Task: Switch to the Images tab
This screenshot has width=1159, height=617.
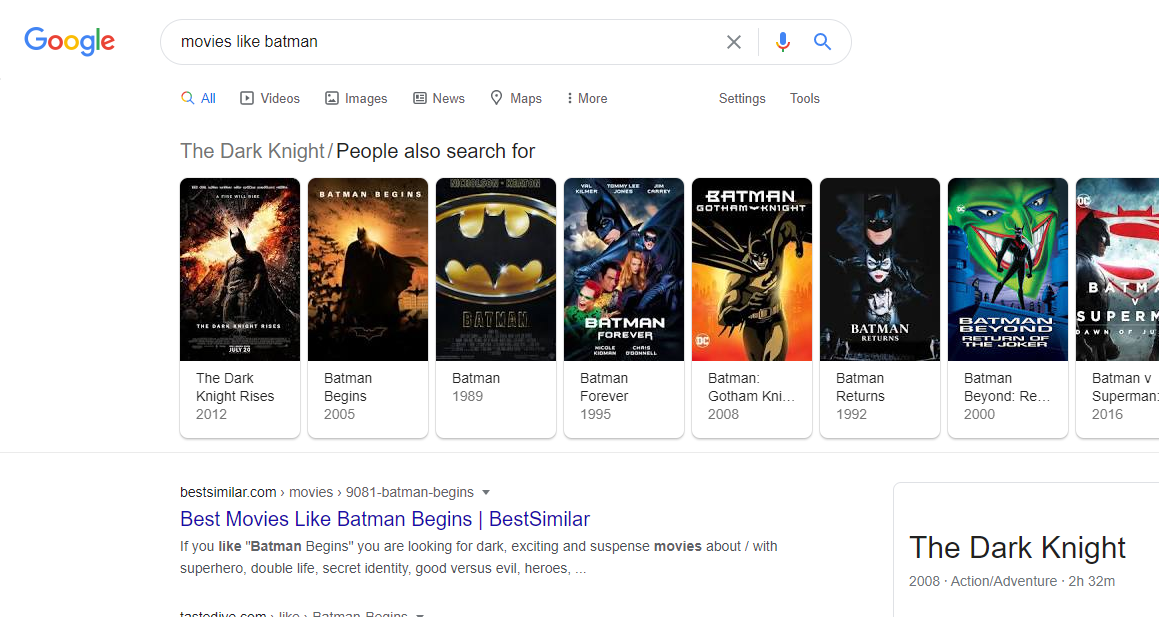Action: tap(356, 98)
